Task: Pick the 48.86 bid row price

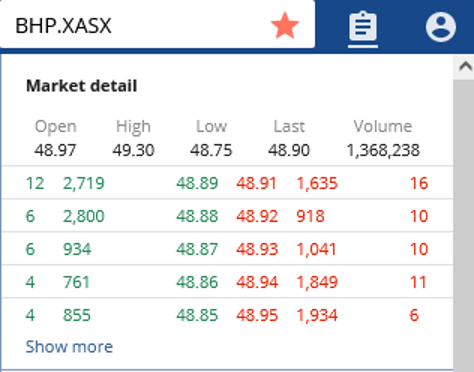Action: (197, 282)
